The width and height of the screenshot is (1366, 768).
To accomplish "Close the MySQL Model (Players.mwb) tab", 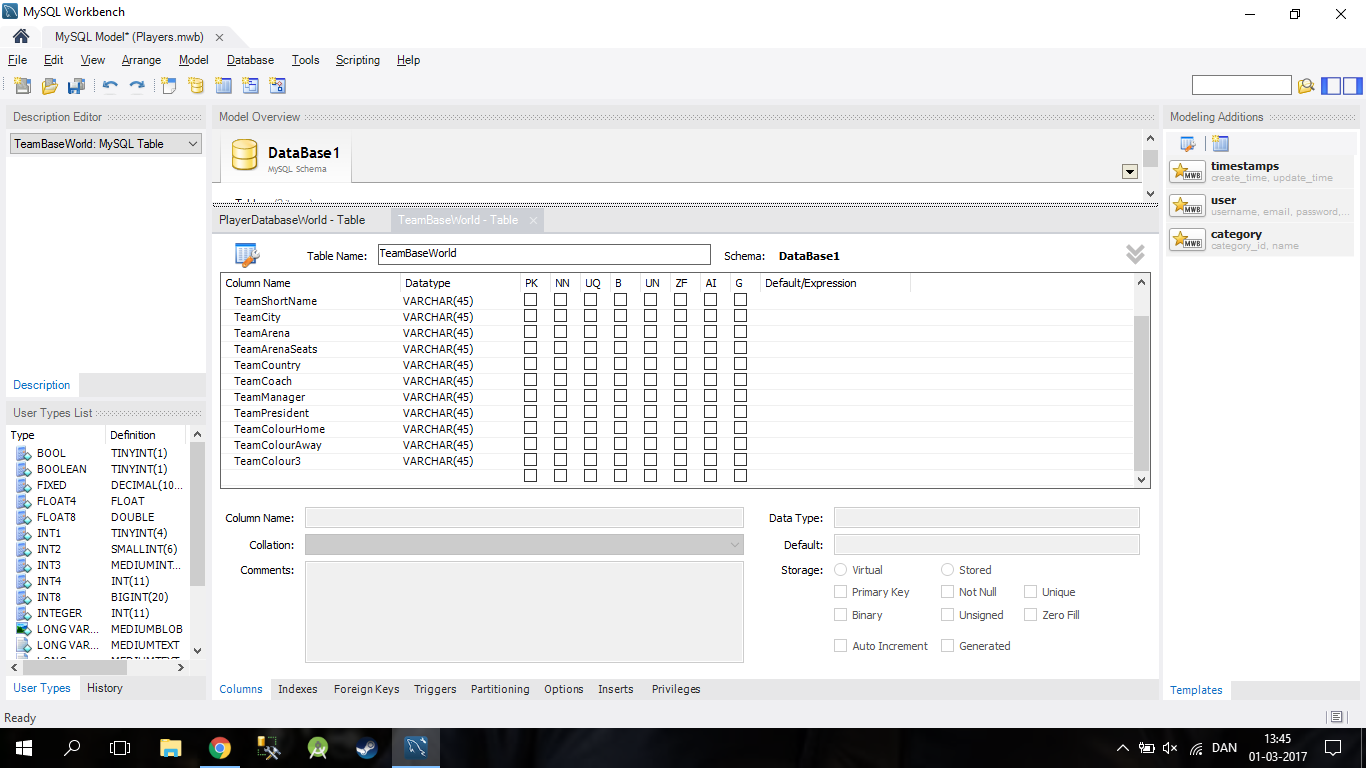I will pos(220,37).
